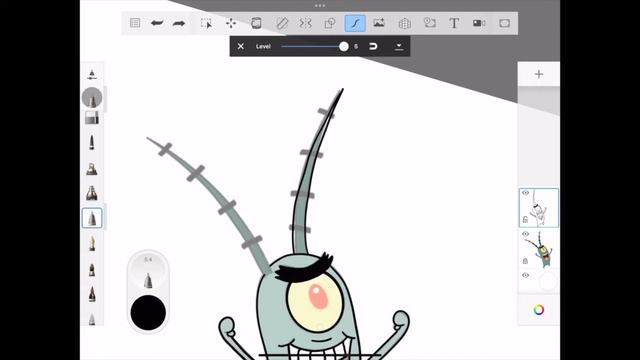Select the round current brush preview

click(92, 98)
